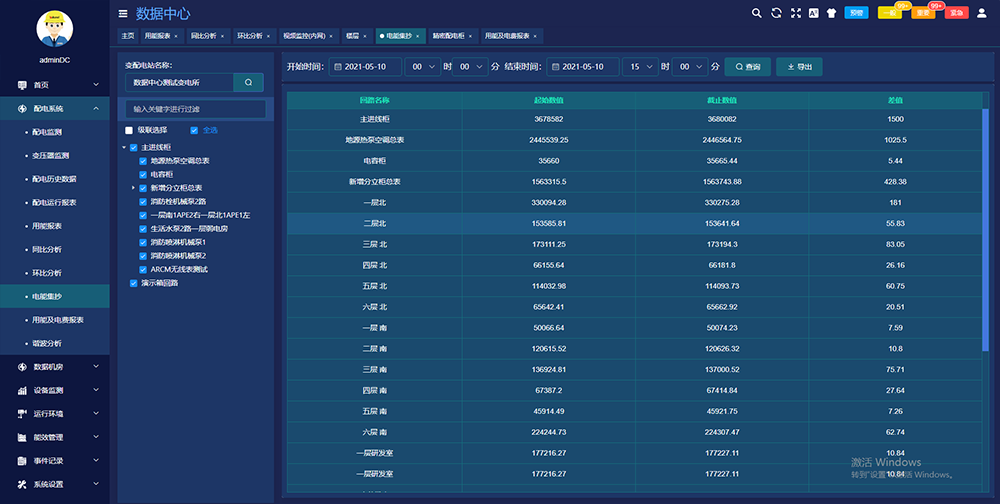This screenshot has height=504, width=1000.
Task: Click the 导出 export button
Action: point(799,67)
